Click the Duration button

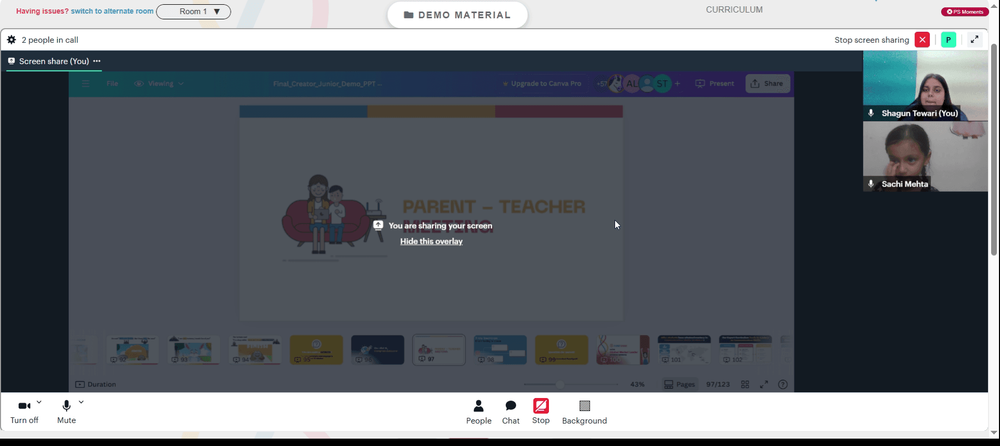click(96, 385)
